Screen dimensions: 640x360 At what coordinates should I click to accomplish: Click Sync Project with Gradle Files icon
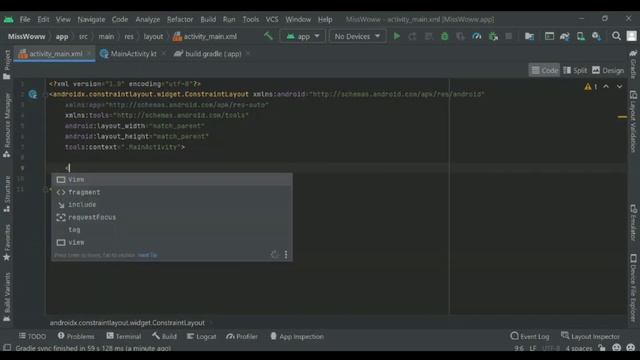coord(565,36)
